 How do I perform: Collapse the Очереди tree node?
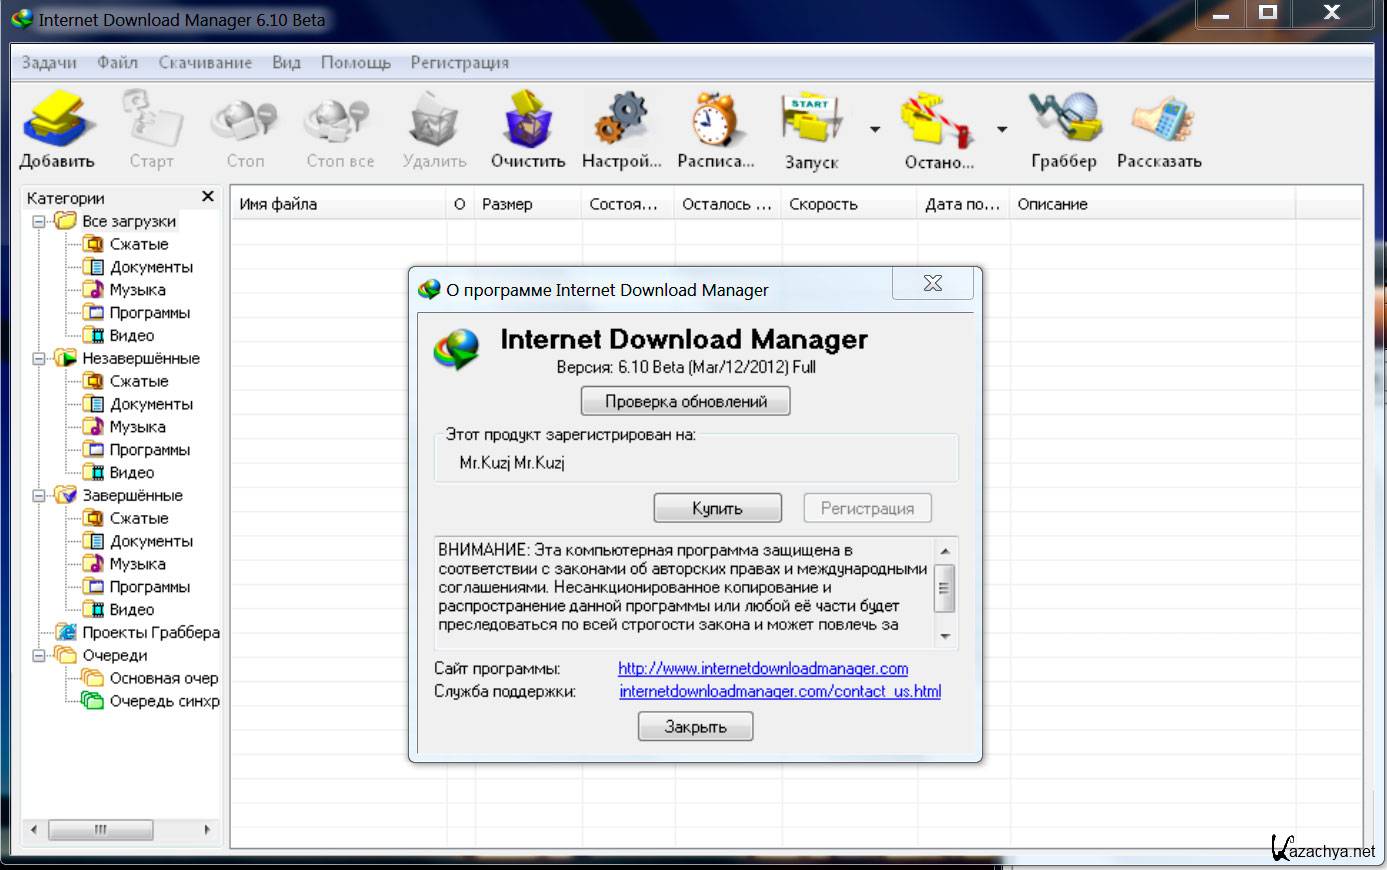point(39,655)
